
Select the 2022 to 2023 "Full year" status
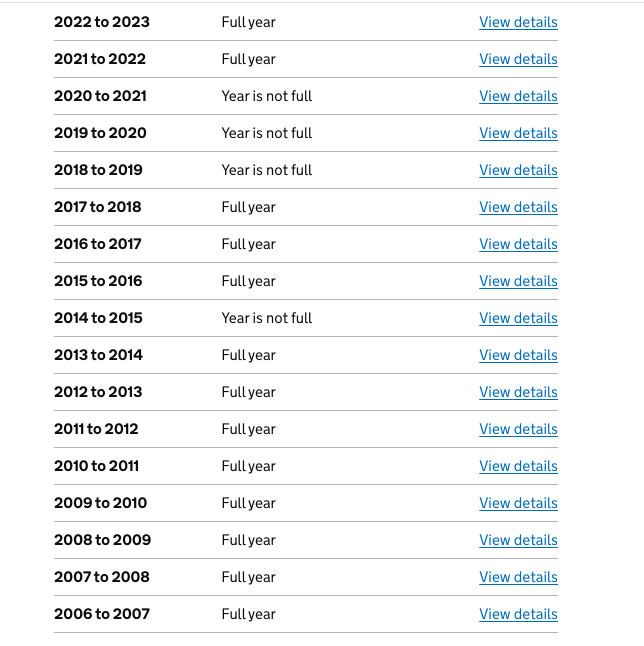tap(248, 22)
